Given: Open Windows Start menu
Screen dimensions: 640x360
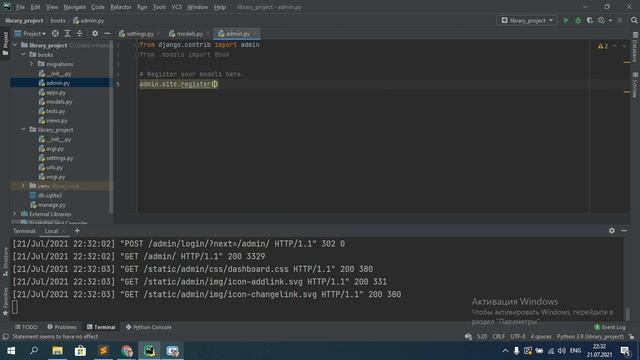Looking at the screenshot, I should click(x=11, y=351).
